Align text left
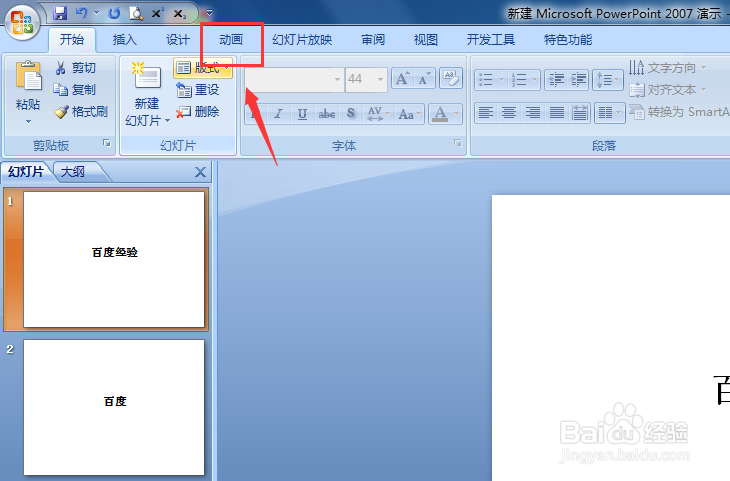Screen dimensions: 730x481 [x=486, y=113]
